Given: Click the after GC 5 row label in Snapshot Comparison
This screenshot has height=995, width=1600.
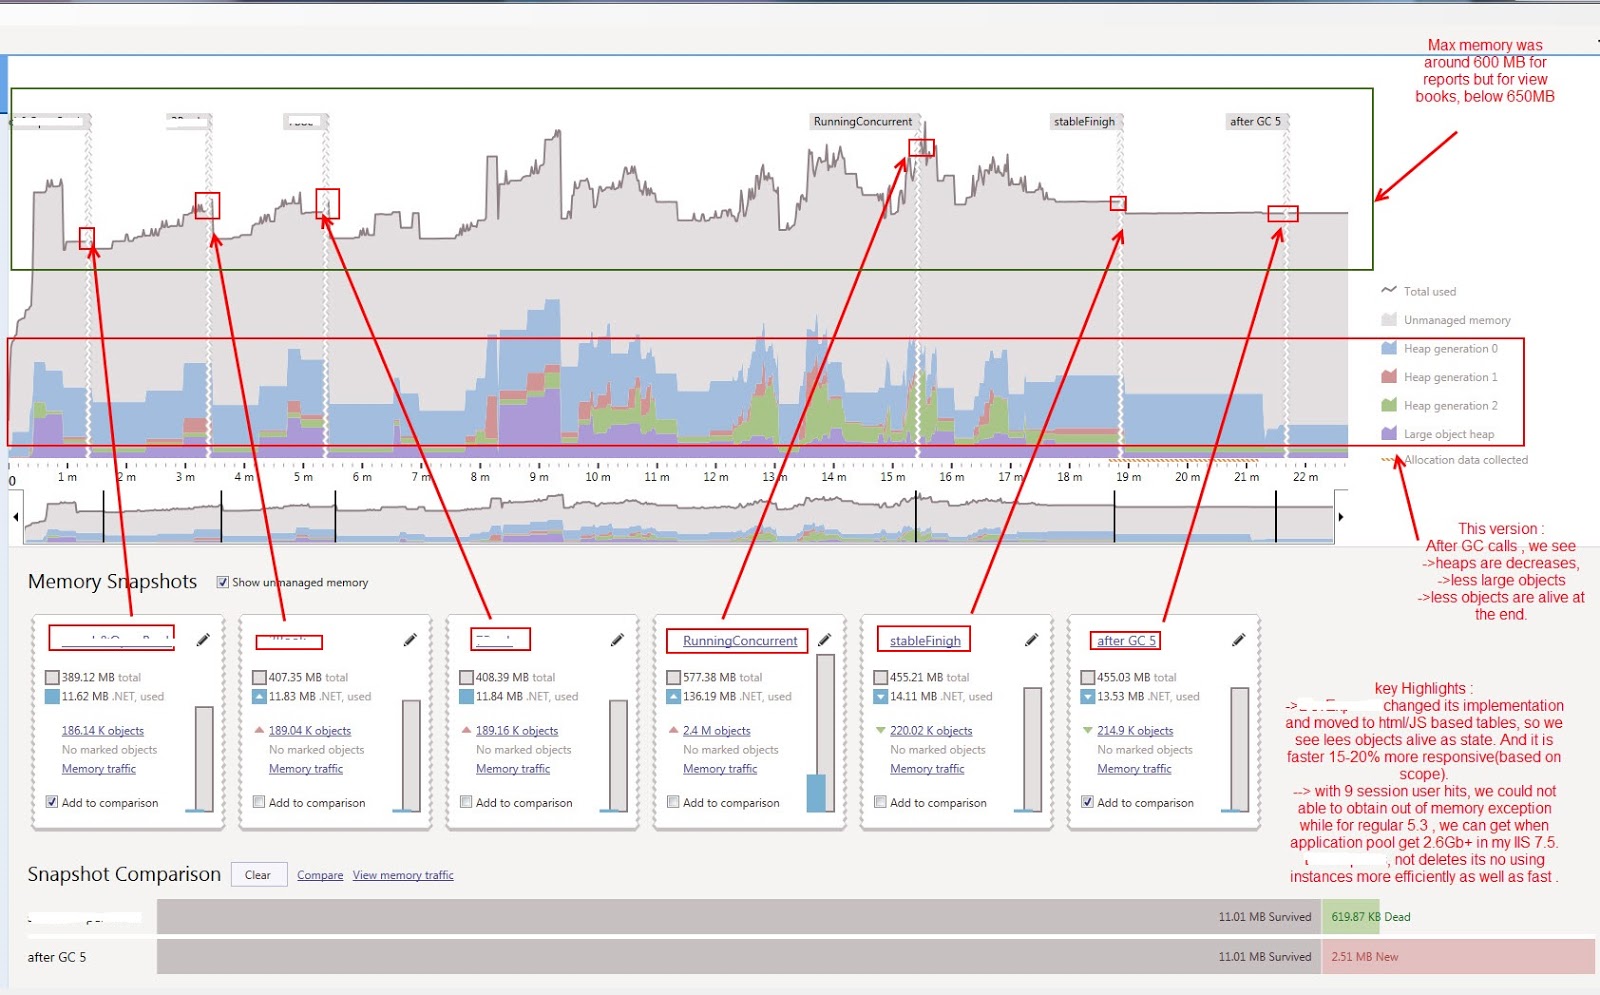Looking at the screenshot, I should click(57, 957).
